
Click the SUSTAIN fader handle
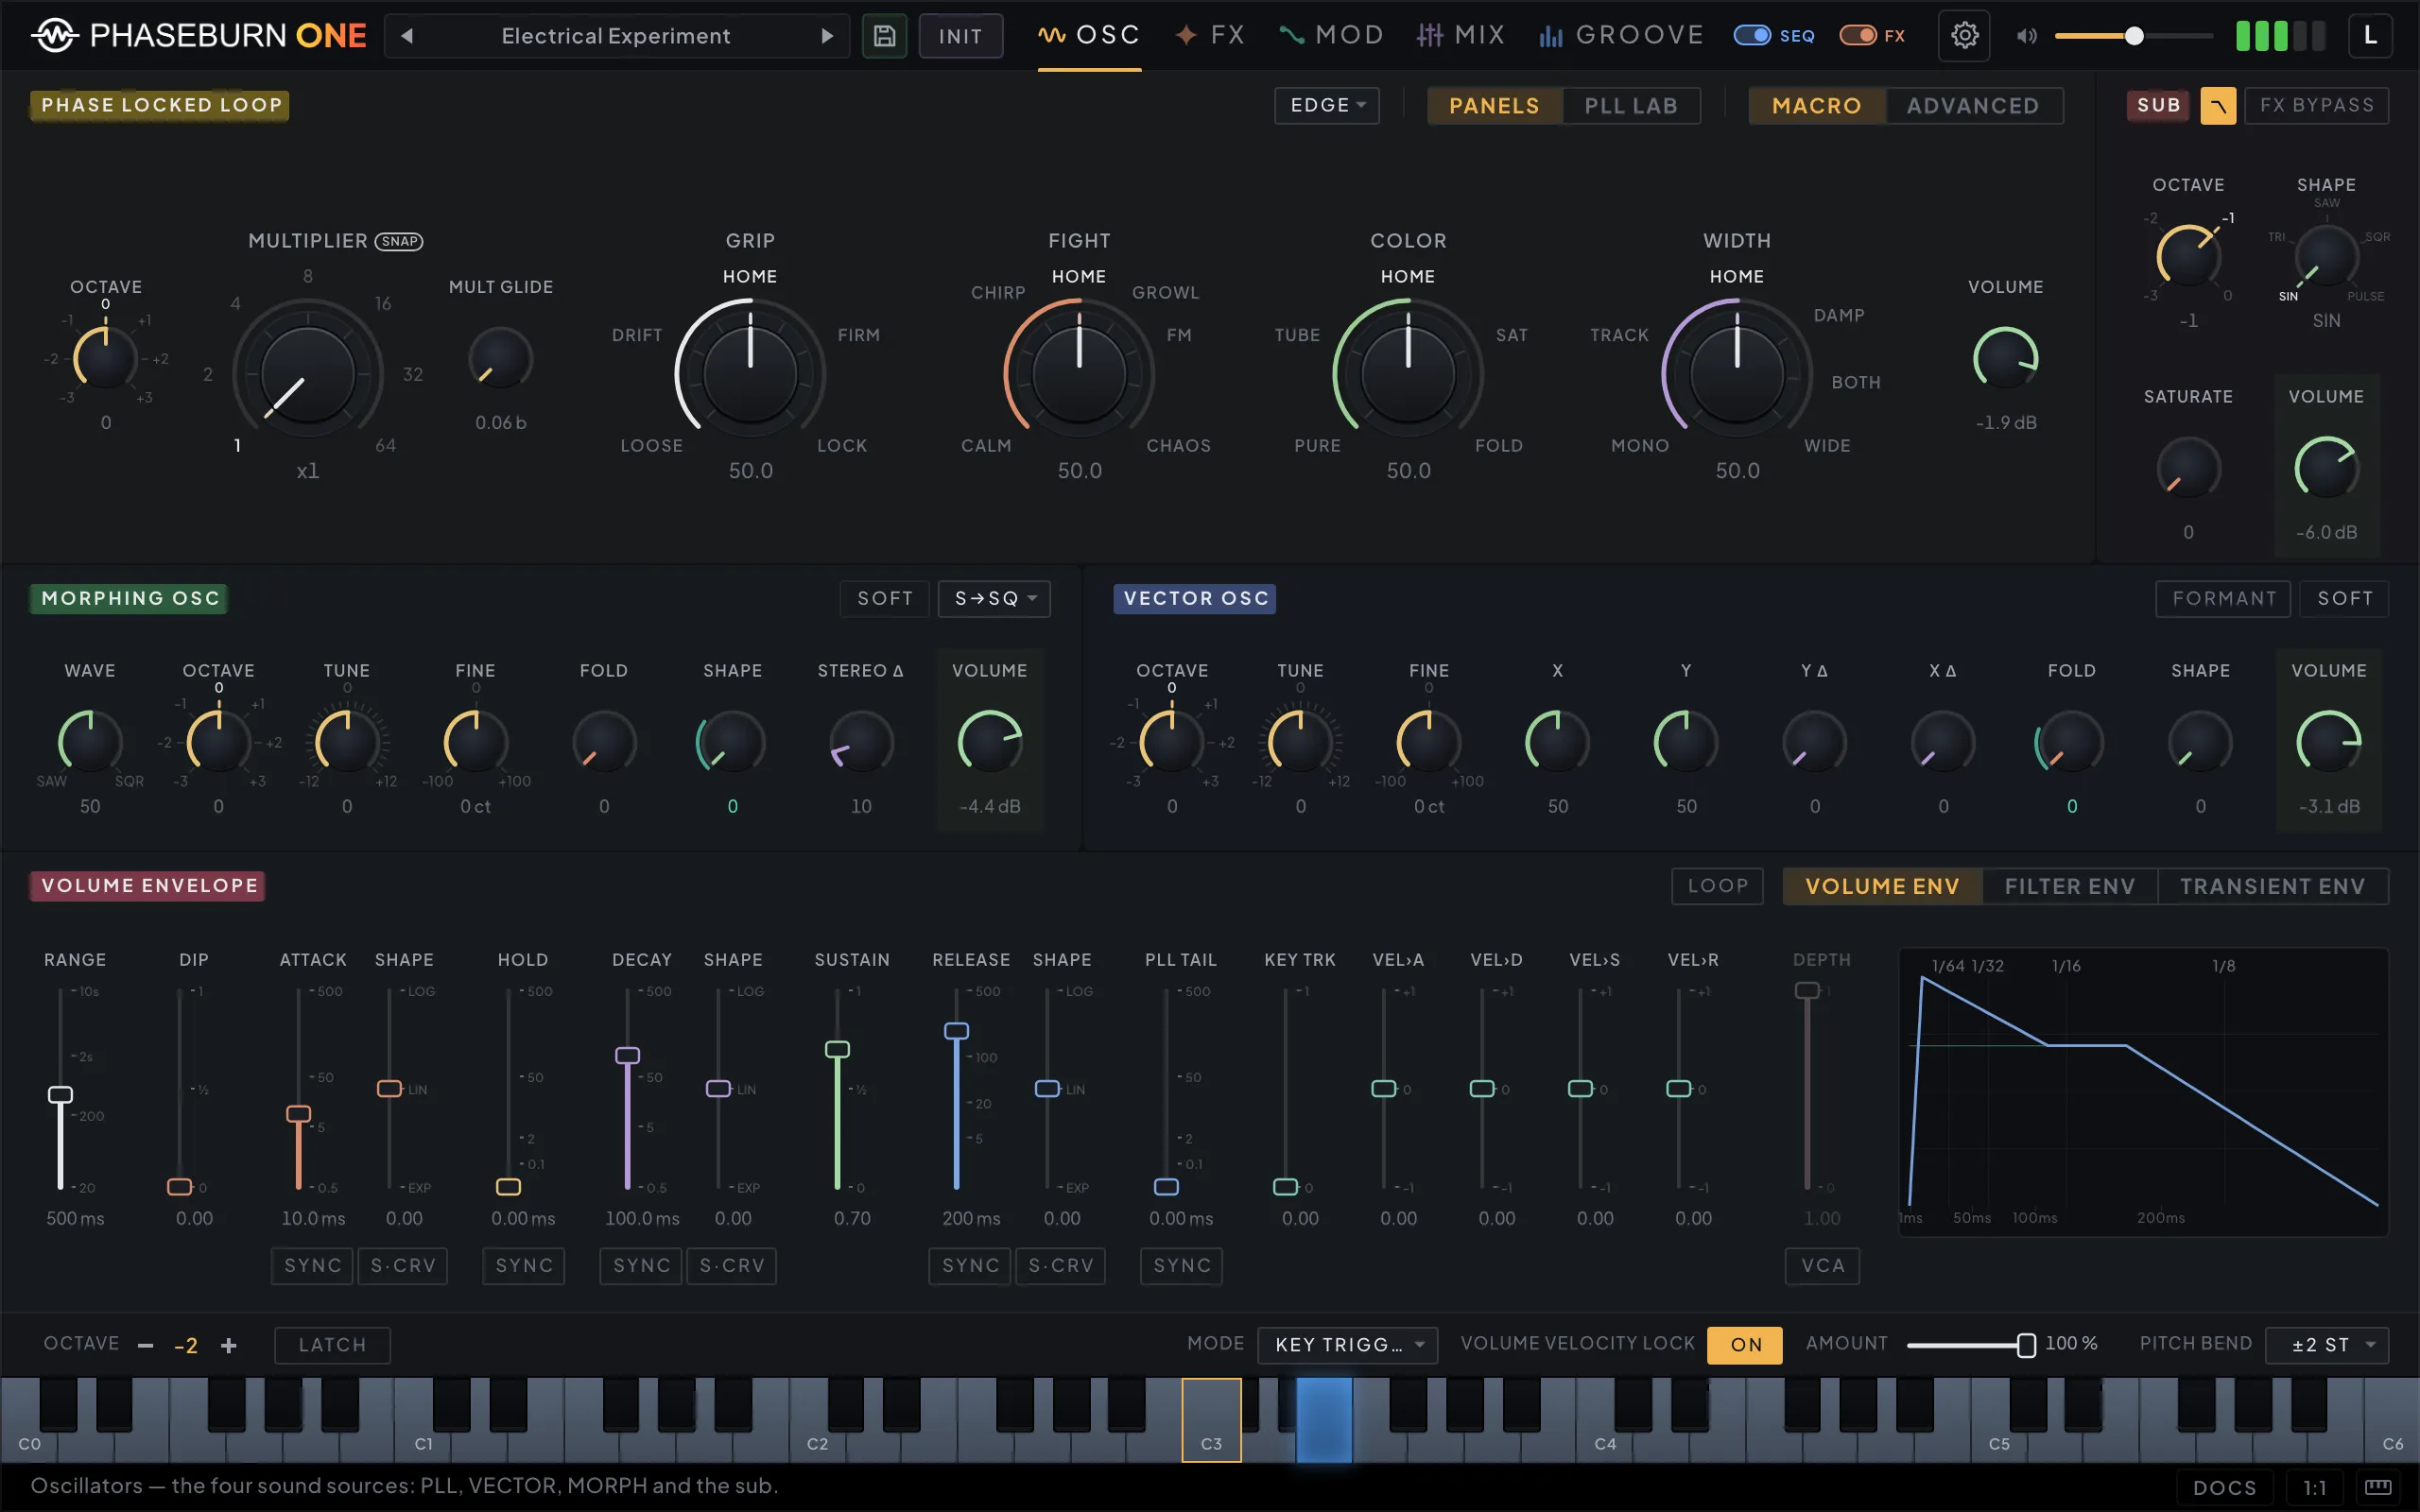tap(837, 1049)
